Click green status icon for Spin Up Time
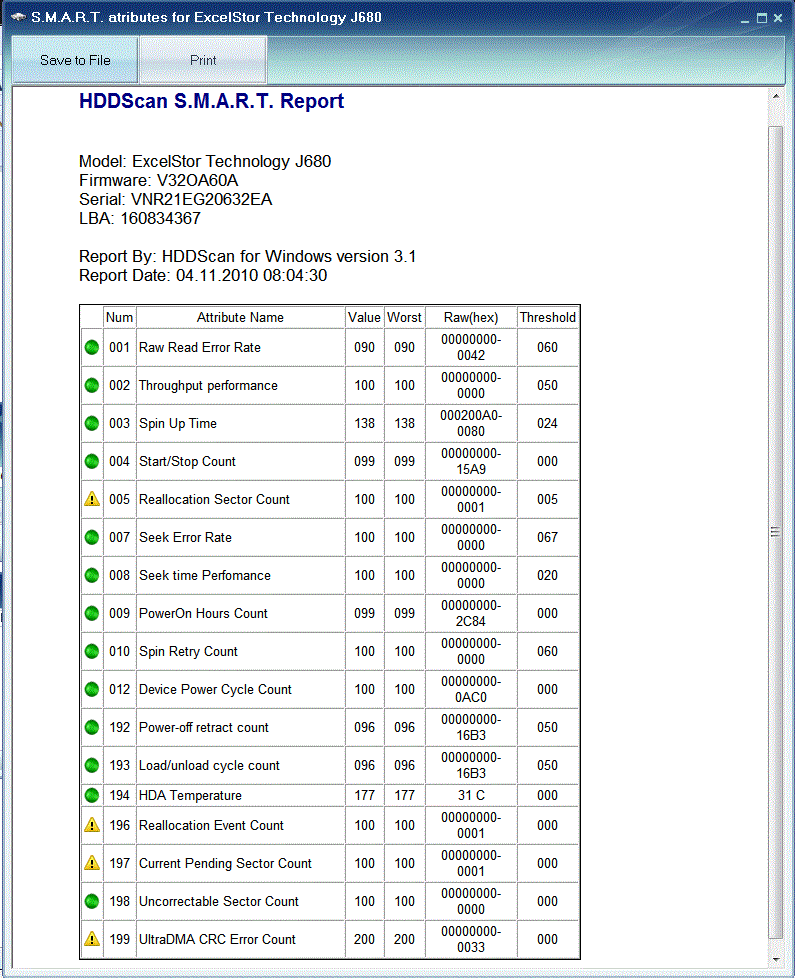Viewport: 795px width, 978px height. [x=92, y=424]
